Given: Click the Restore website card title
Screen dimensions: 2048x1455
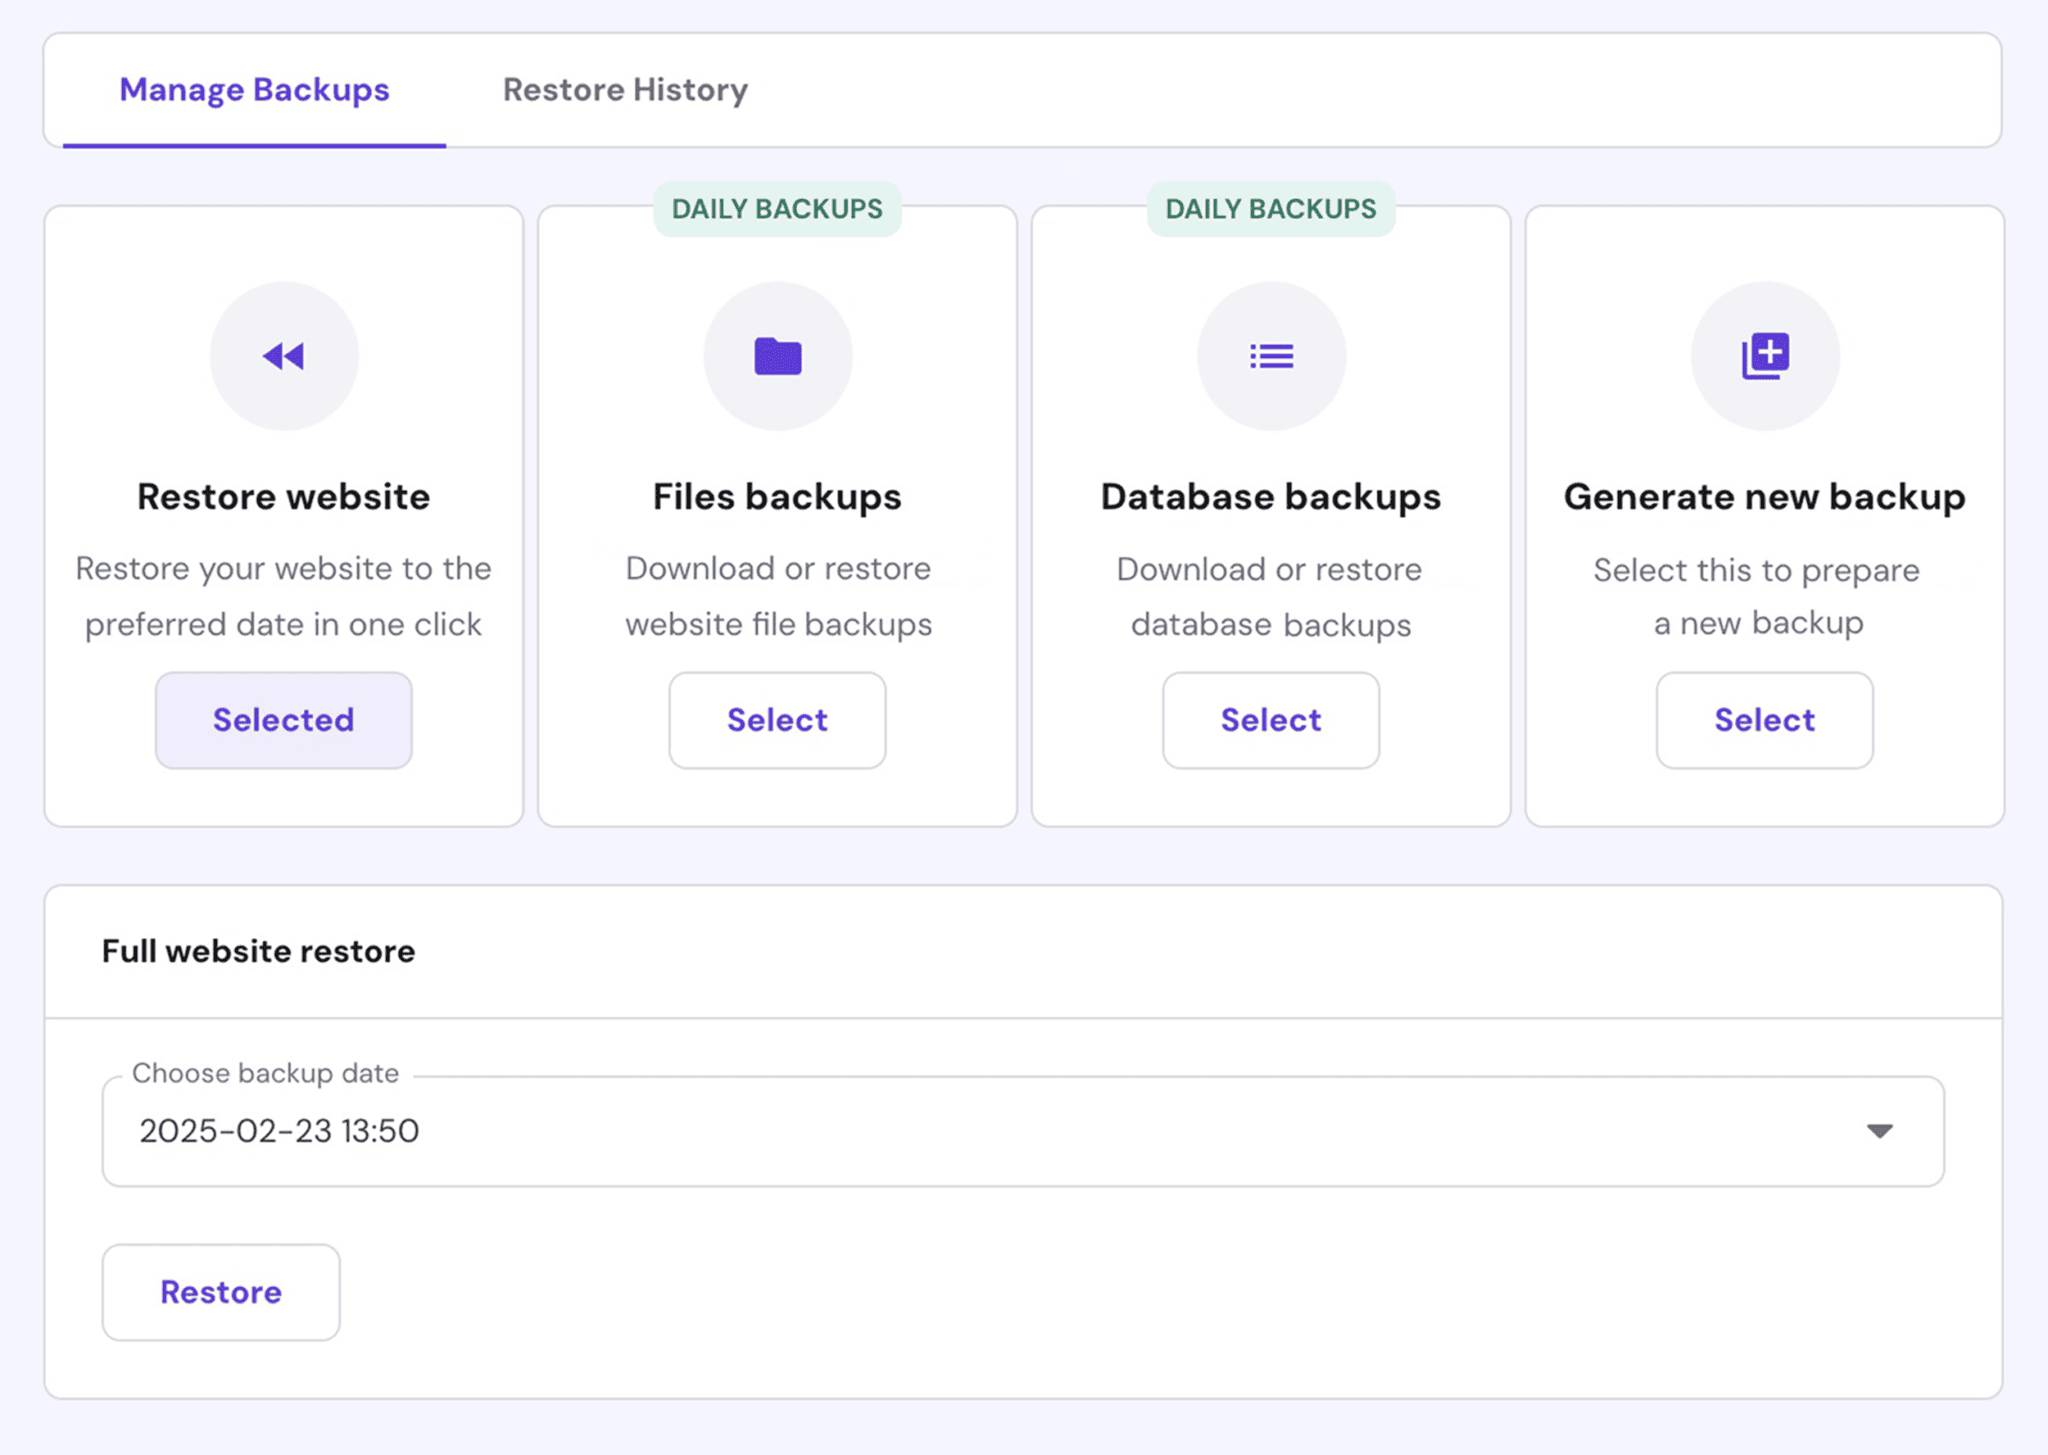Looking at the screenshot, I should [x=284, y=497].
